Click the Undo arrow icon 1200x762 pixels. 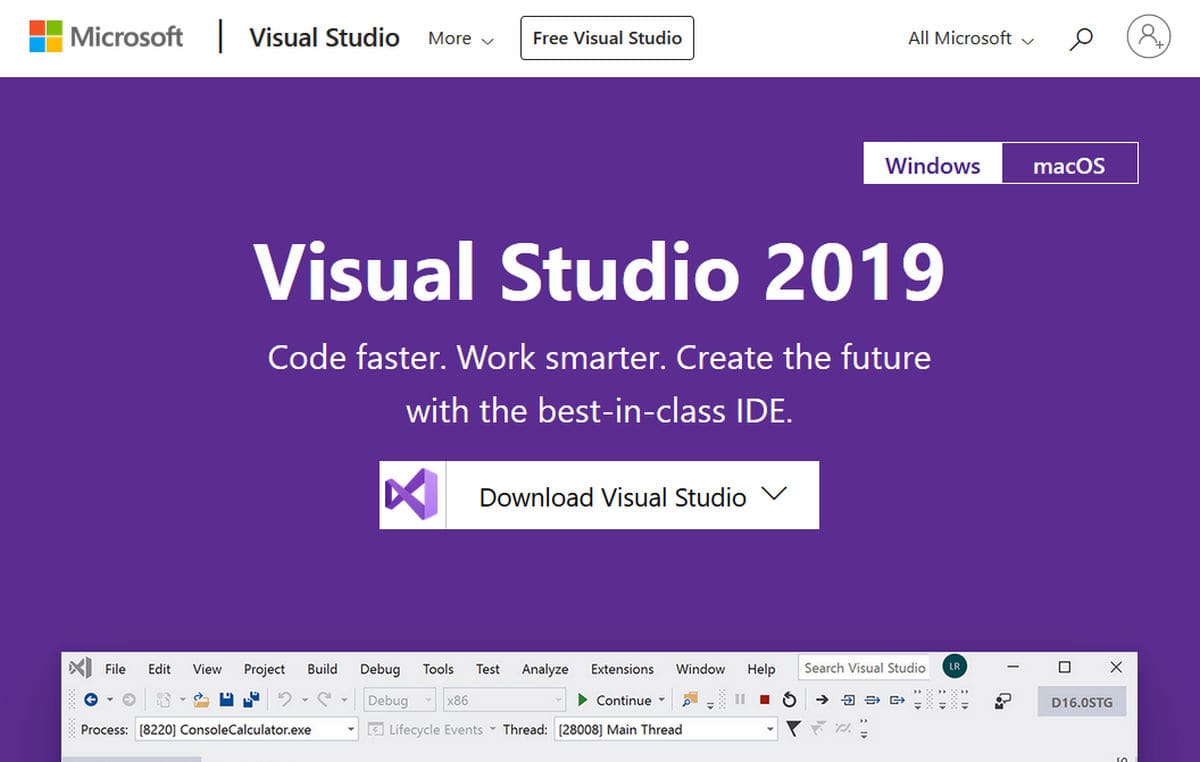tap(284, 700)
